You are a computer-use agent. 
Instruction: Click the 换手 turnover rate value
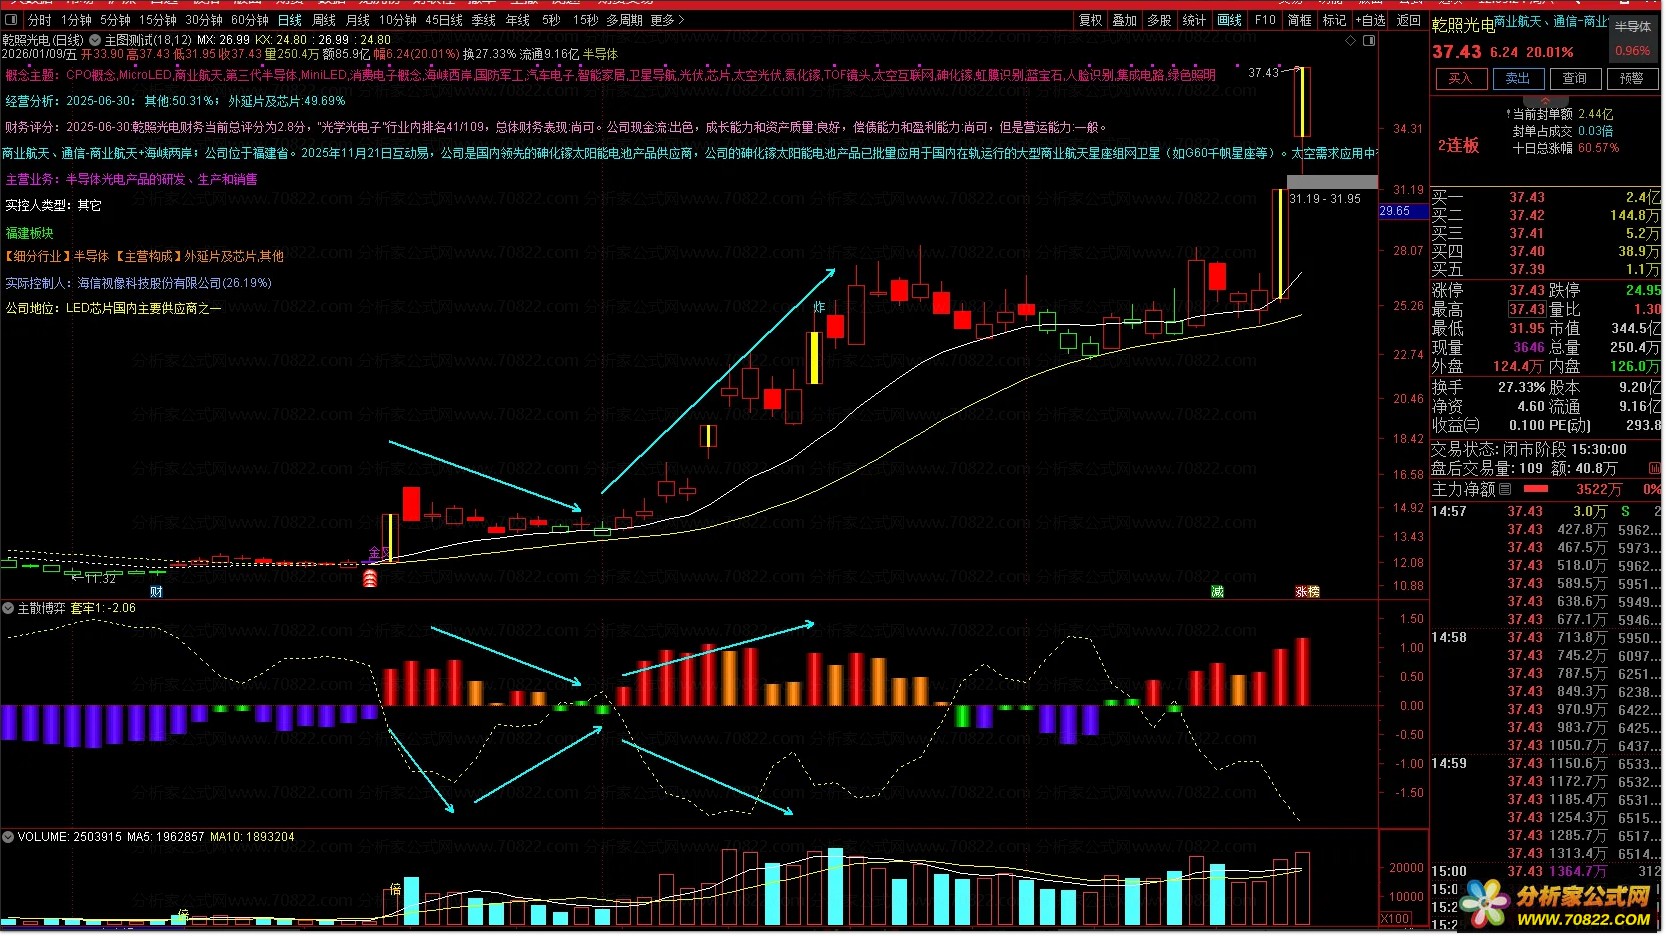pyautogui.click(x=1522, y=387)
